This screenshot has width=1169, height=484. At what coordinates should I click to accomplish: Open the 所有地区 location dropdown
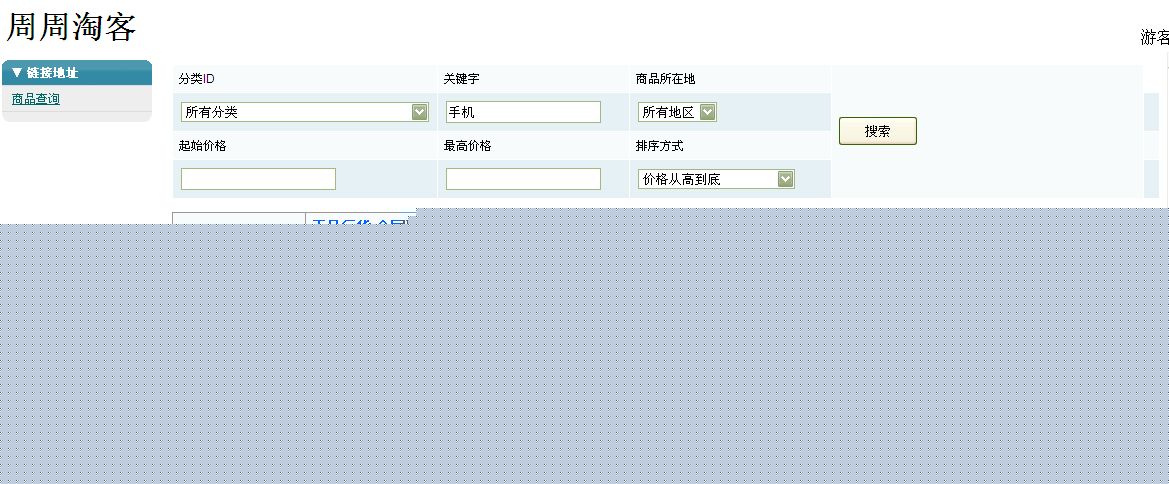[x=678, y=112]
